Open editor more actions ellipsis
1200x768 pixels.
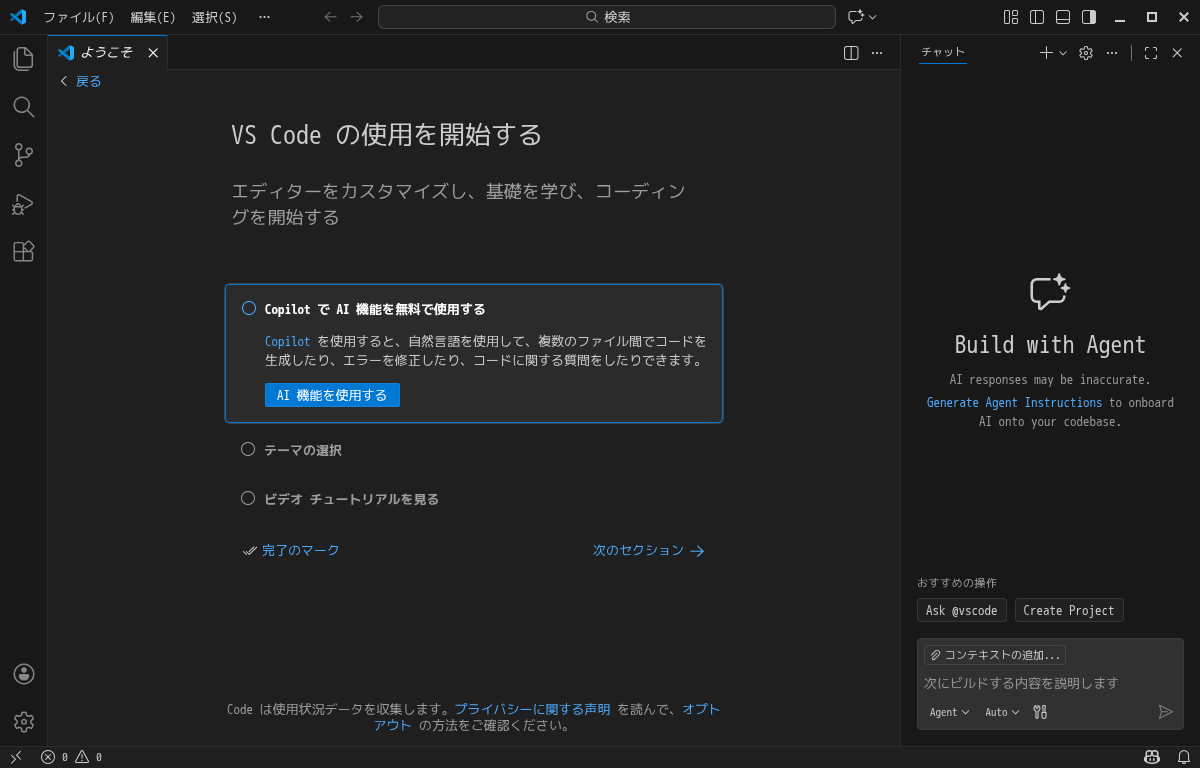coord(877,53)
